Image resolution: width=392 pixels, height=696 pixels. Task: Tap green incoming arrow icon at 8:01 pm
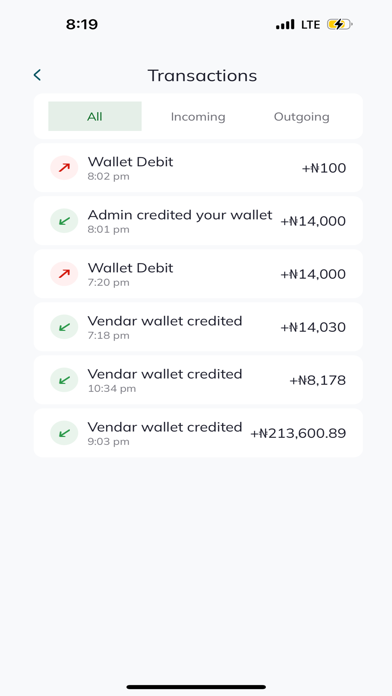coord(64,221)
